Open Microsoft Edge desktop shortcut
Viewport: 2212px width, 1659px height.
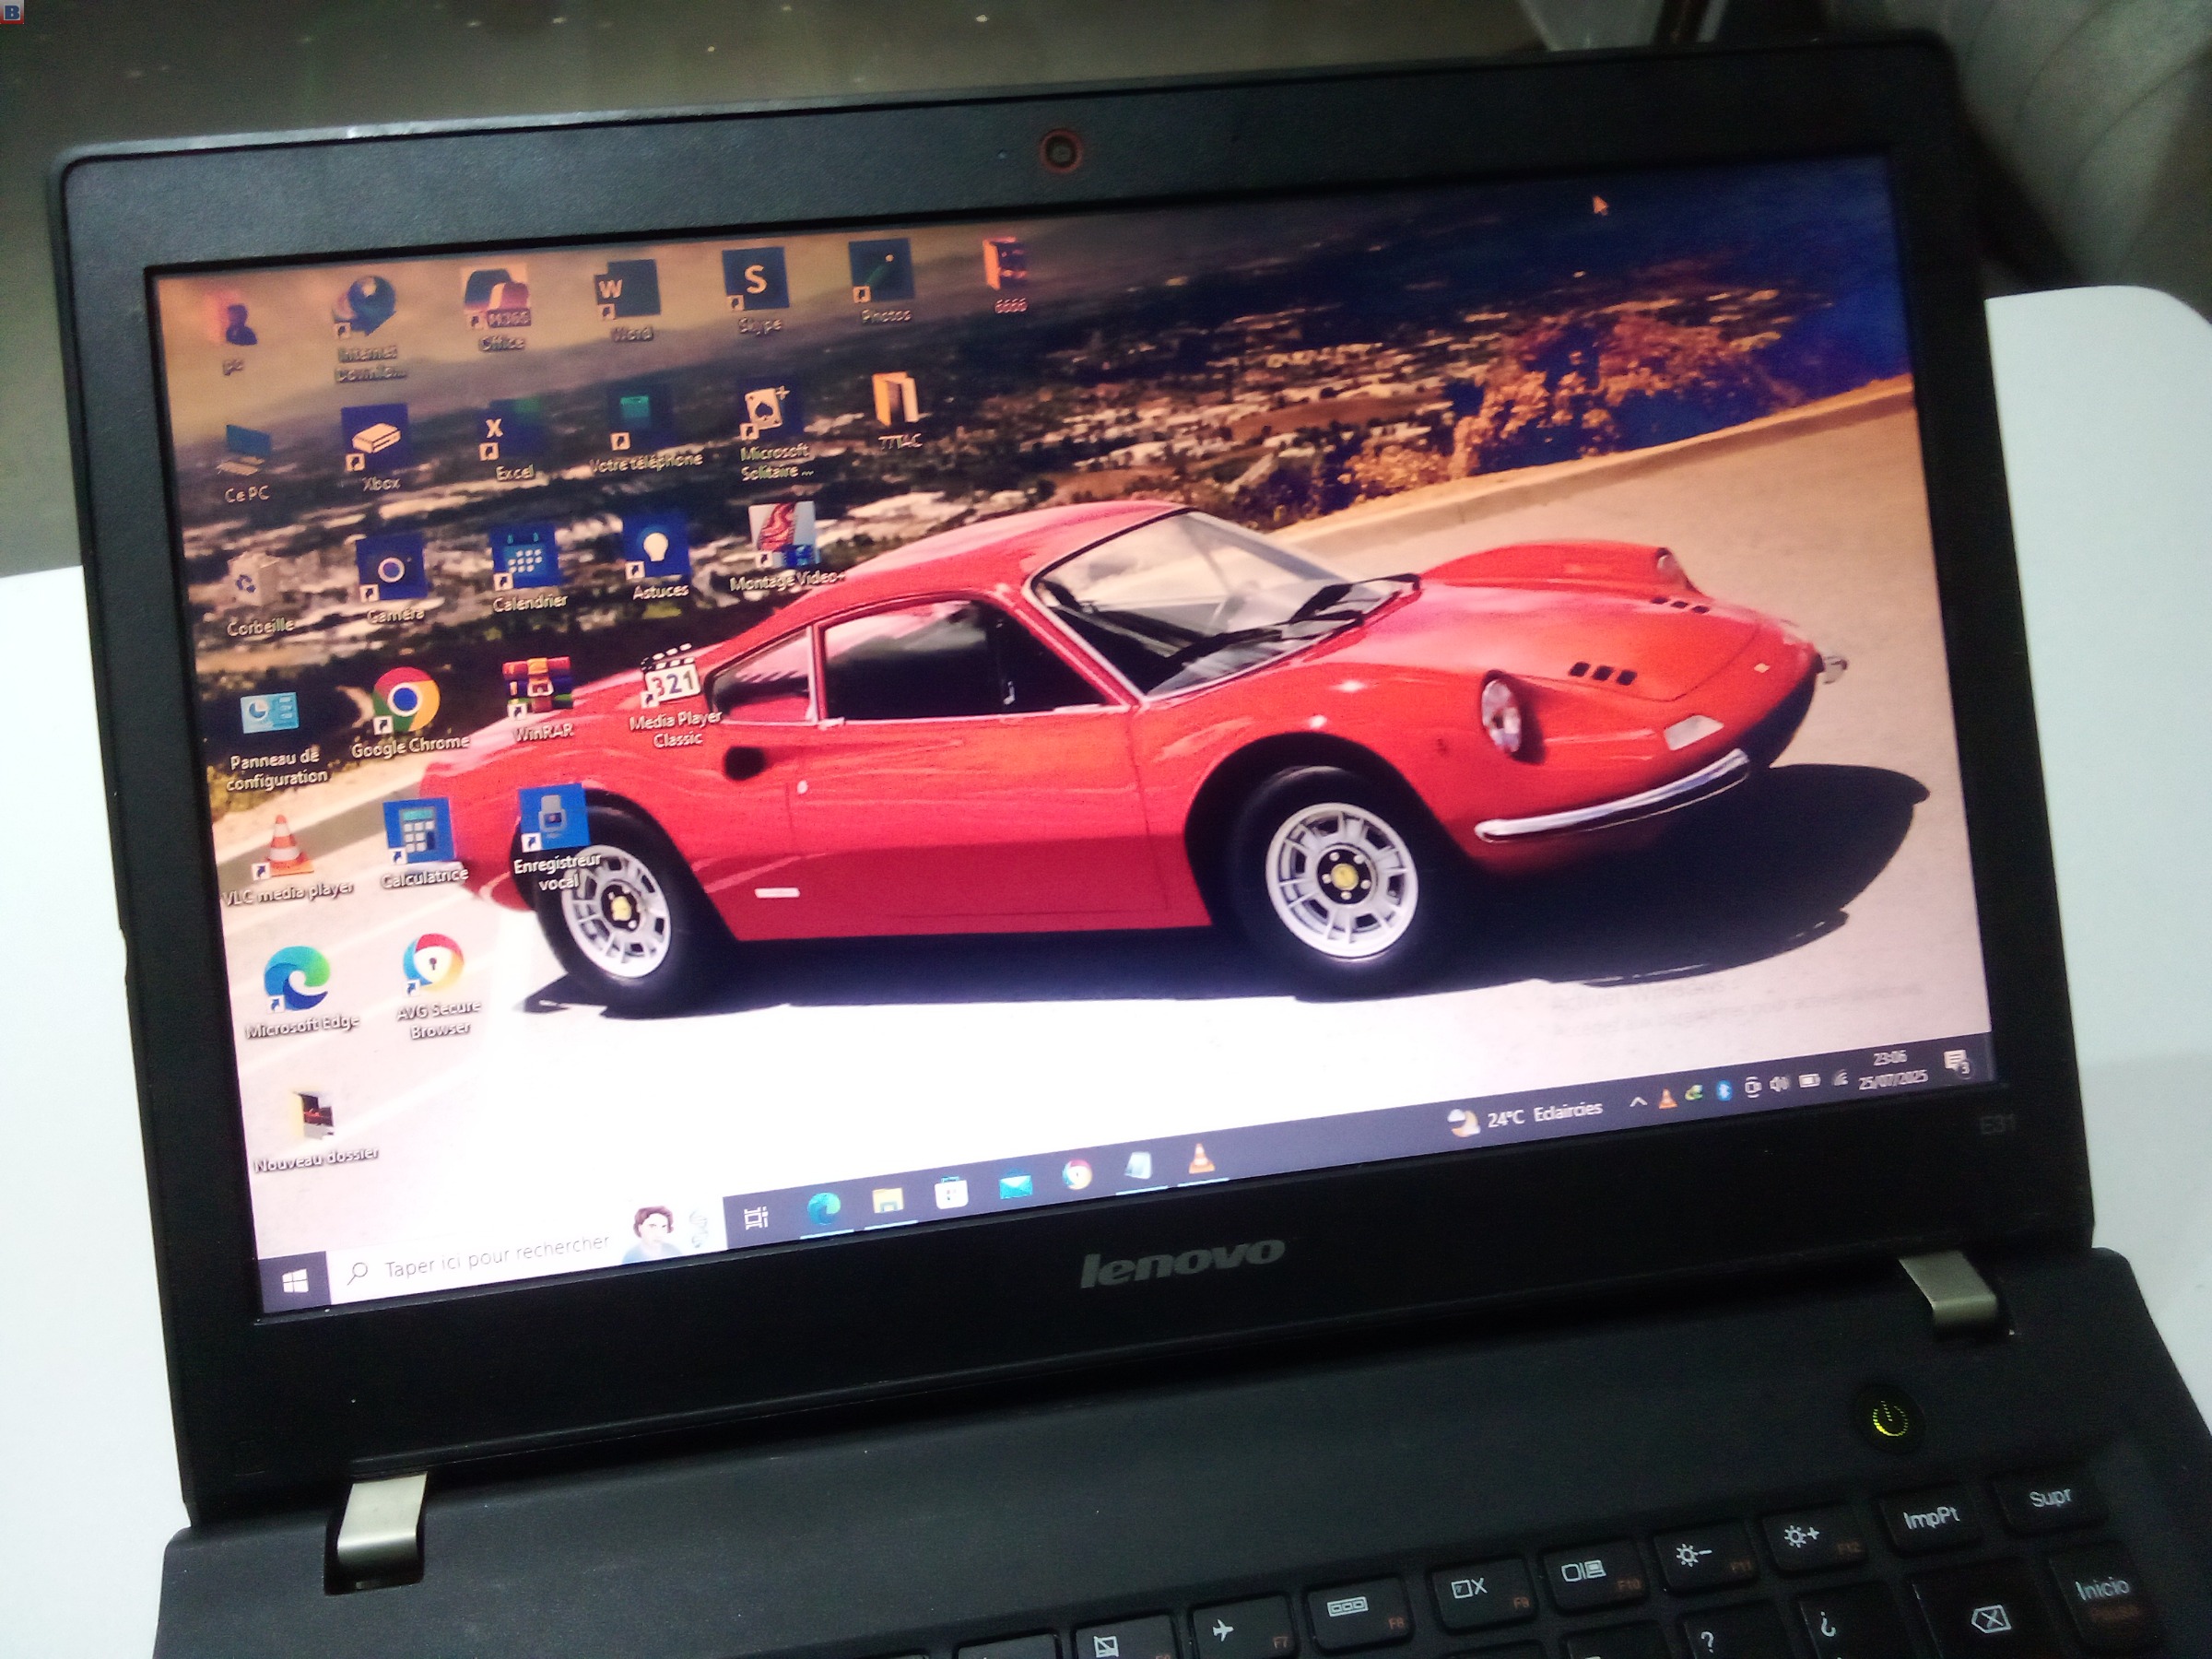(x=297, y=980)
